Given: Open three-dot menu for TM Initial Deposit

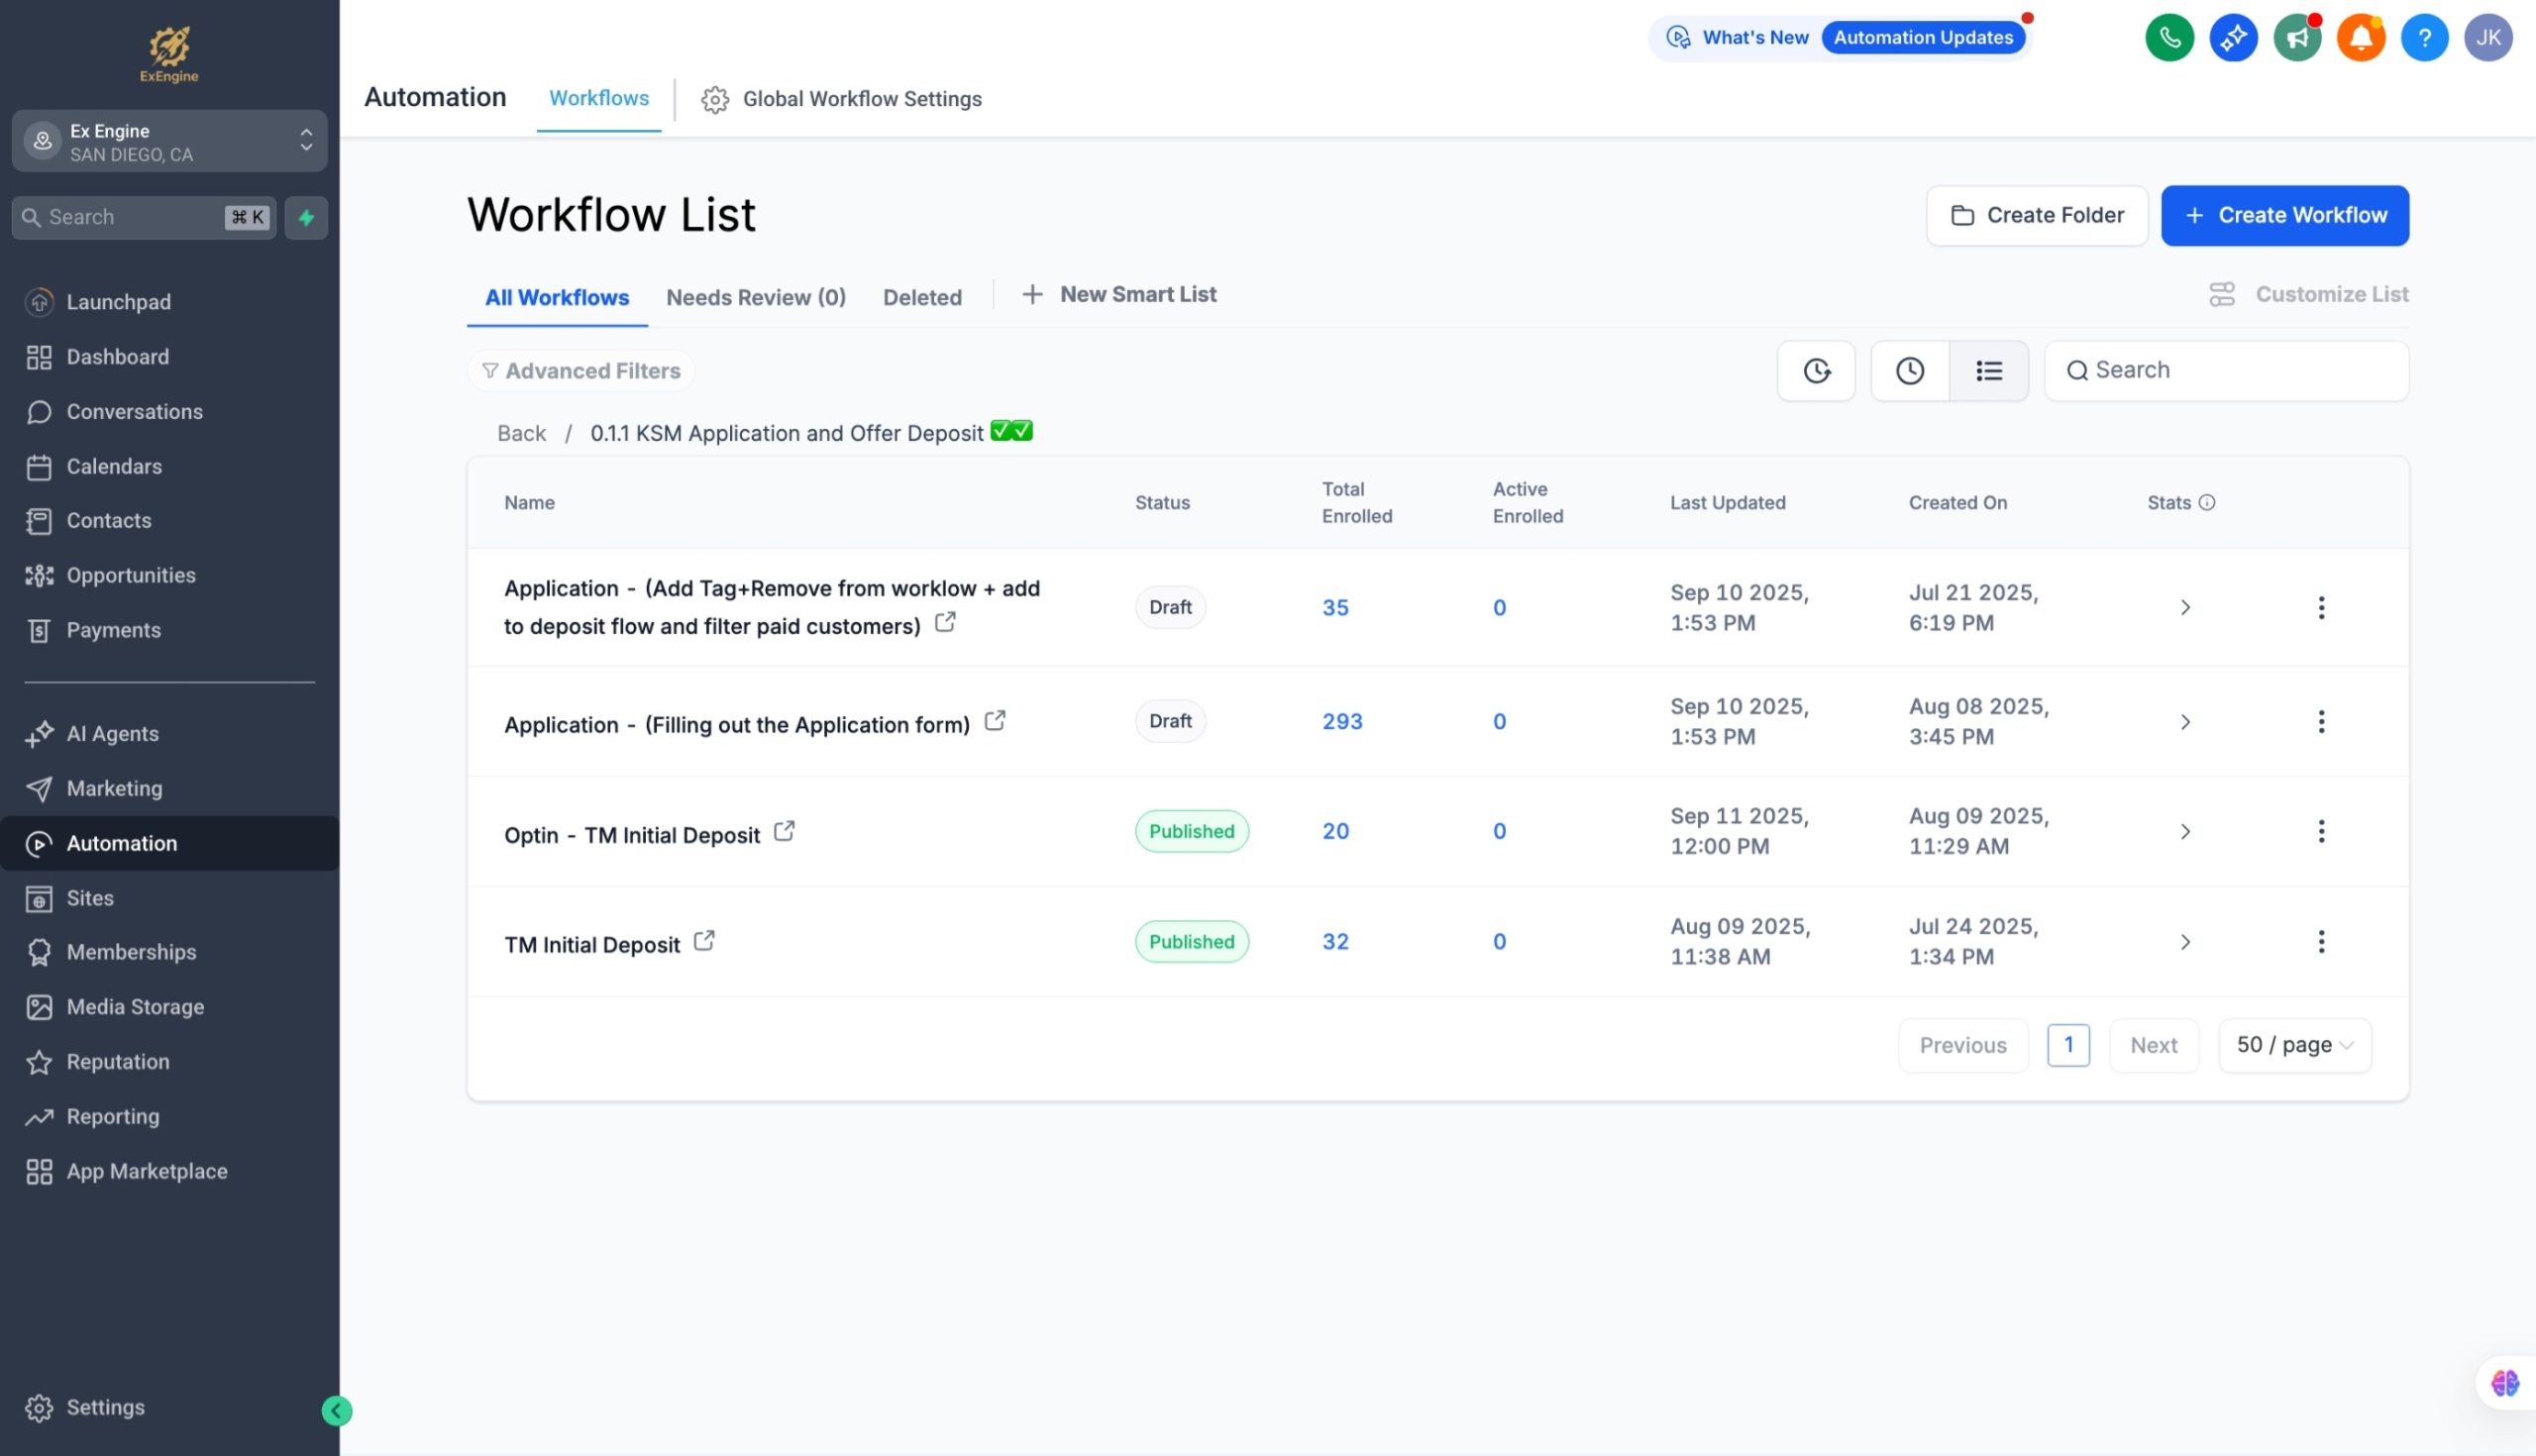Looking at the screenshot, I should point(2321,942).
